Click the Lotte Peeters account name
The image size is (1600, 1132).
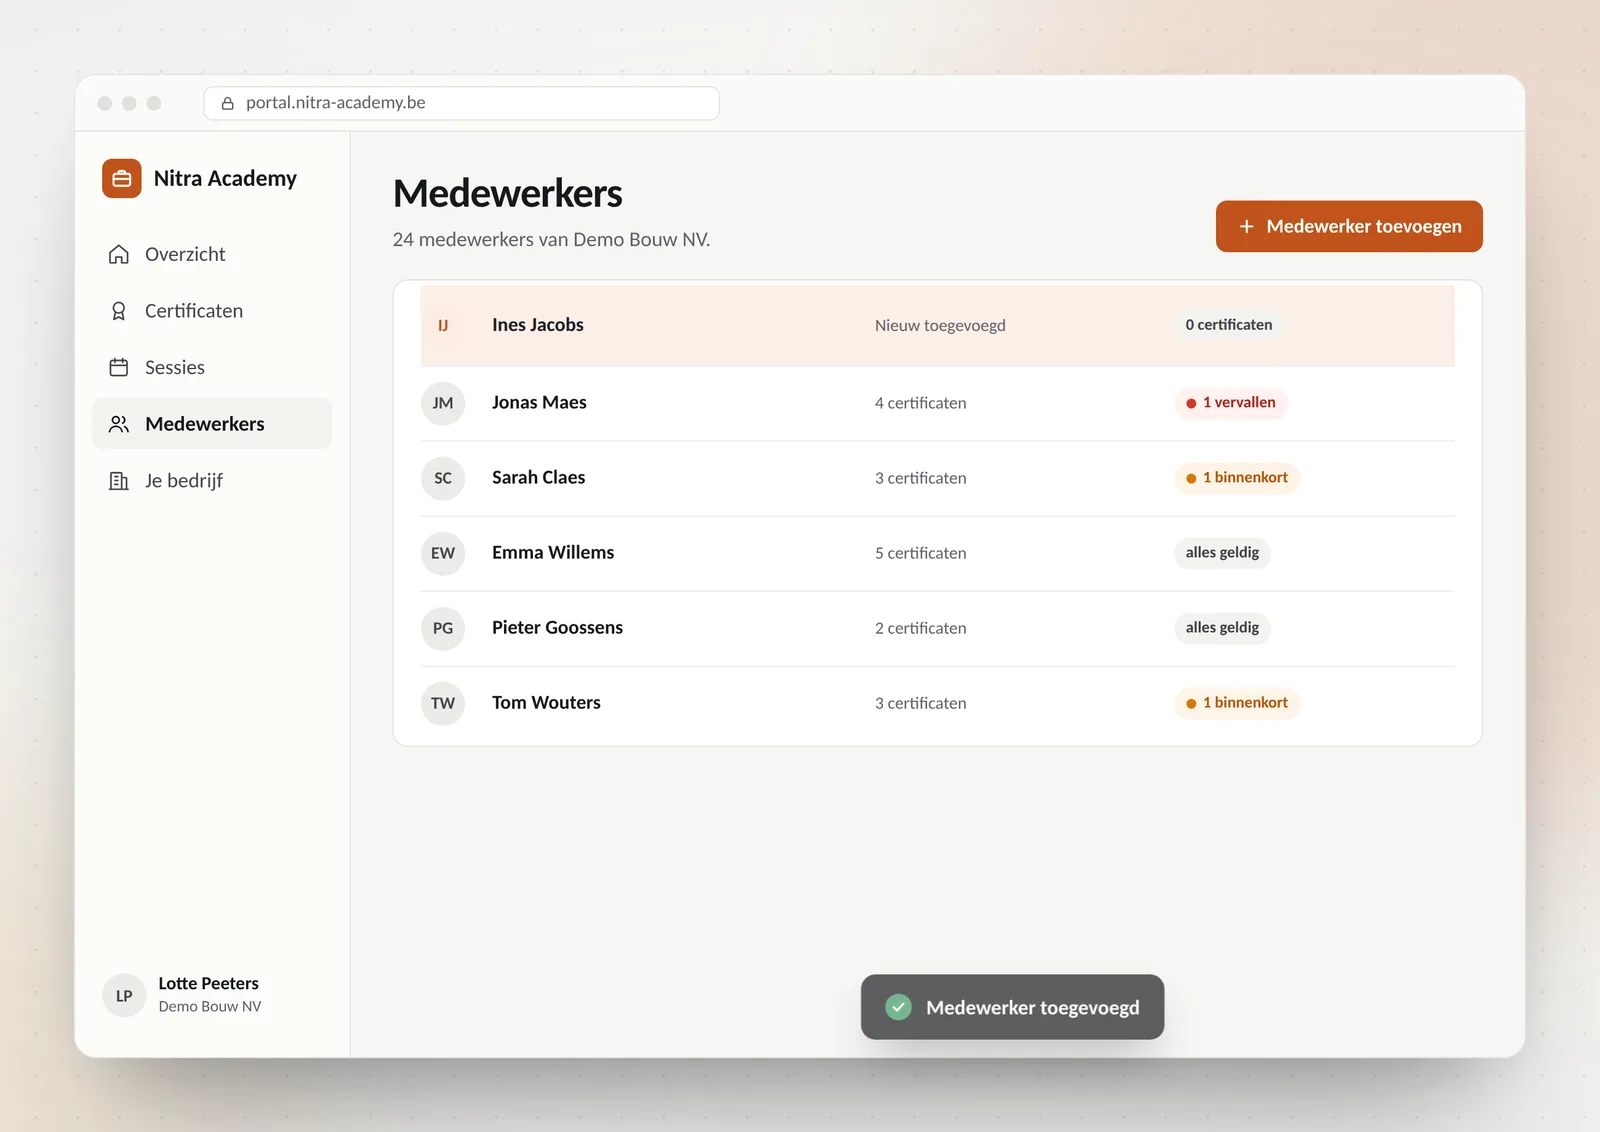click(208, 983)
